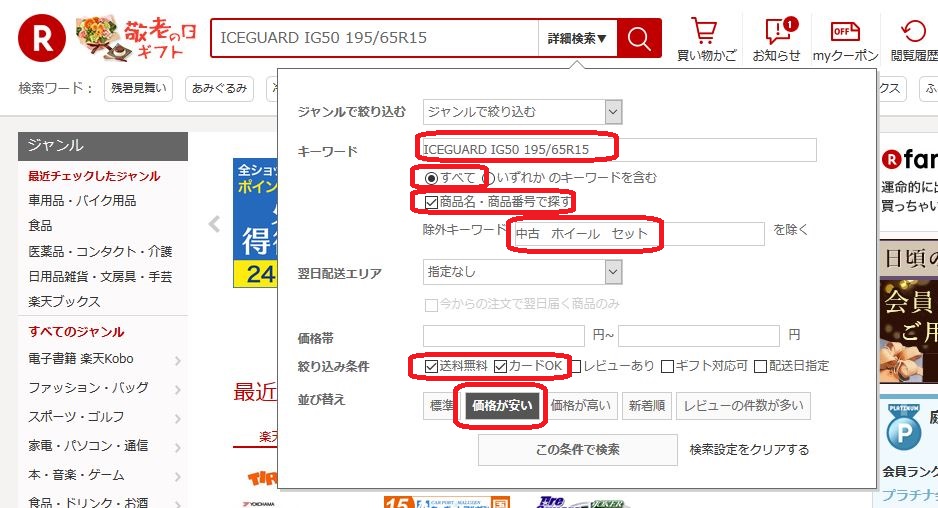The height and width of the screenshot is (508, 938).
Task: Click 検索設定をクリアする link
Action: pyautogui.click(x=749, y=449)
